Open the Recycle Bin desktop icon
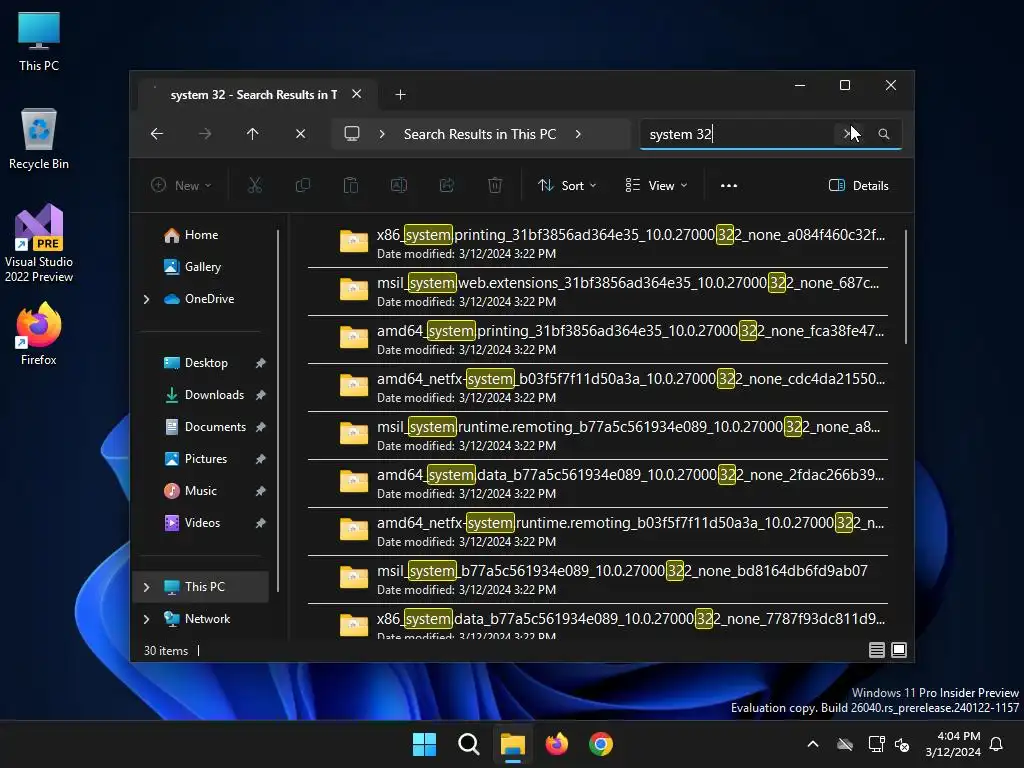1024x768 pixels. tap(39, 140)
